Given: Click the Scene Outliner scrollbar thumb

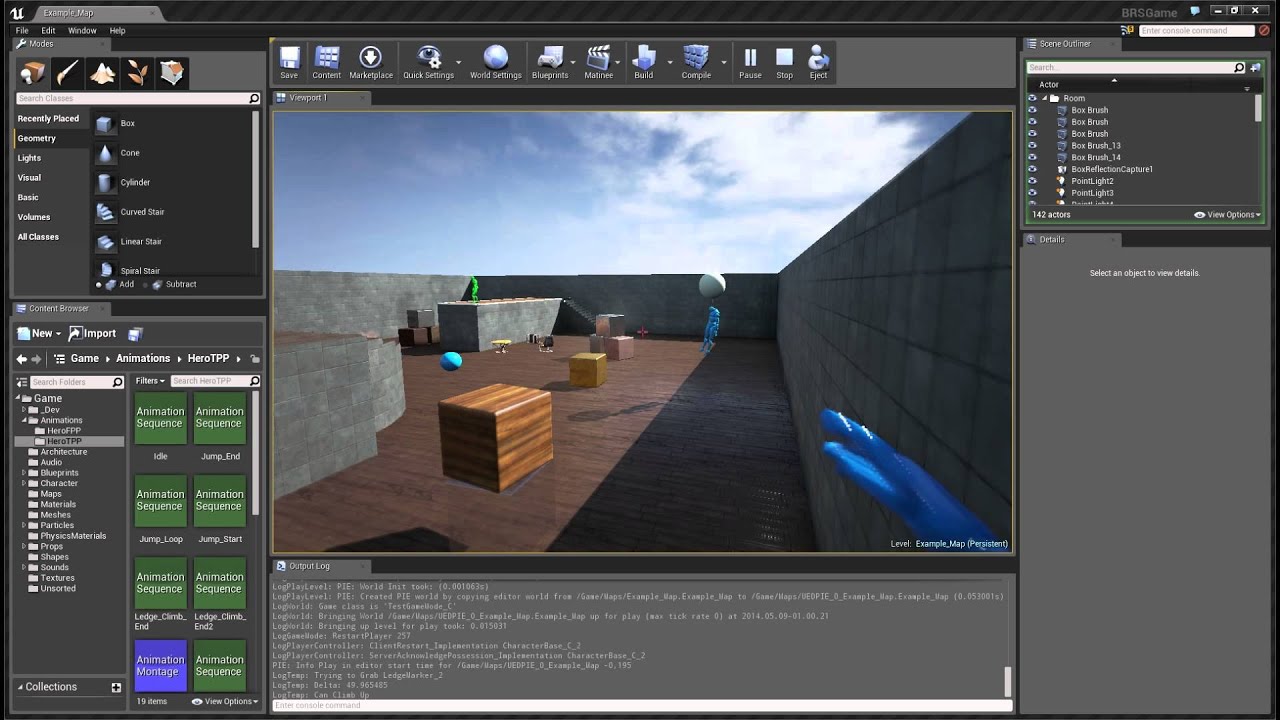Looking at the screenshot, I should coord(1258,108).
